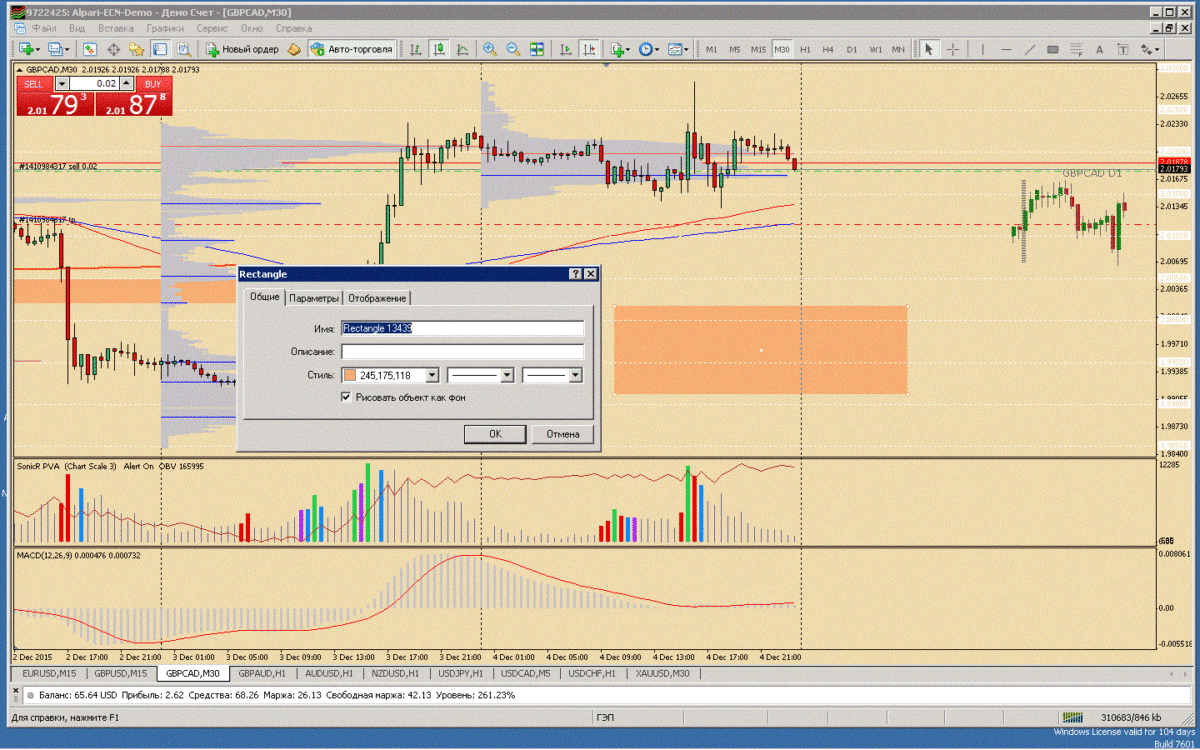Choose the text label 'A' tool
This screenshot has width=1200, height=750.
1099,49
